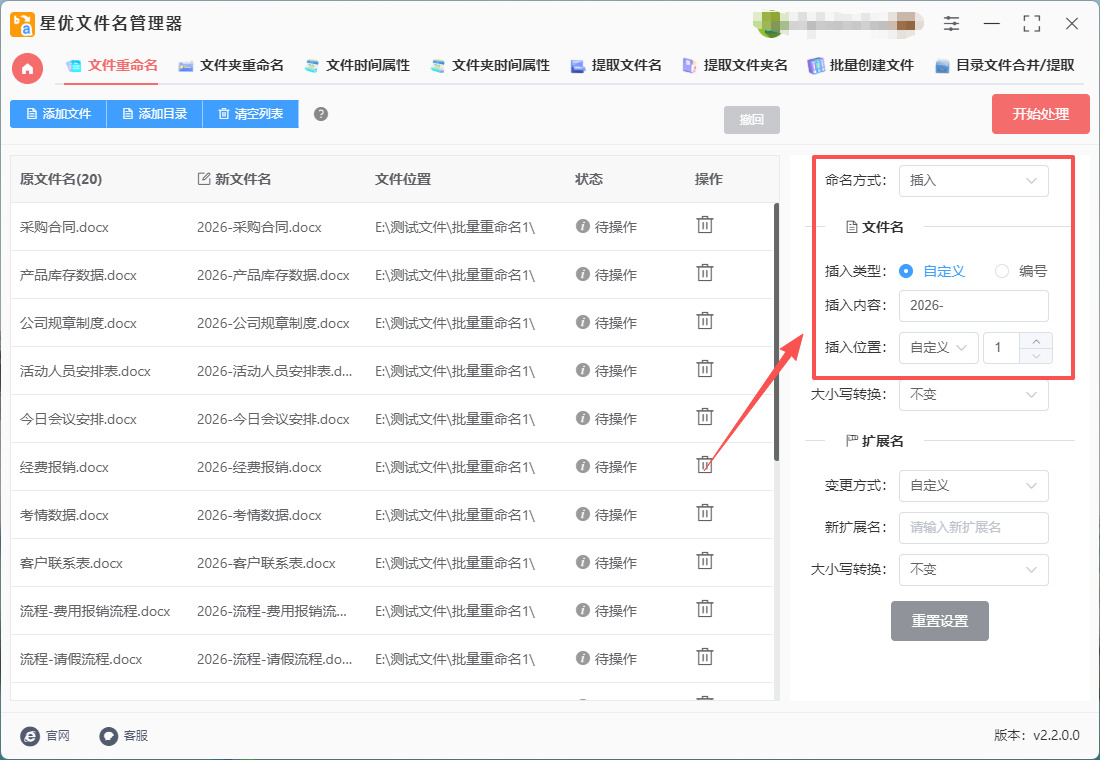
Task: Click status info icon for 采购合同.docx
Action: point(582,226)
